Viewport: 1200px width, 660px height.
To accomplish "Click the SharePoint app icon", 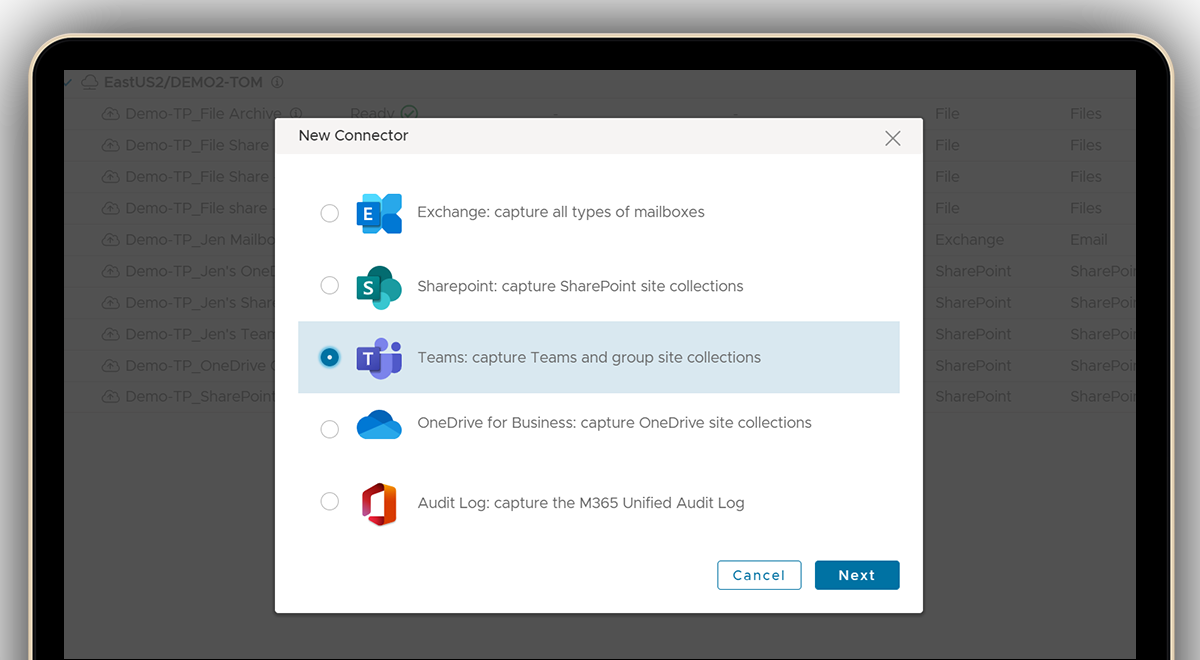I will pyautogui.click(x=379, y=287).
